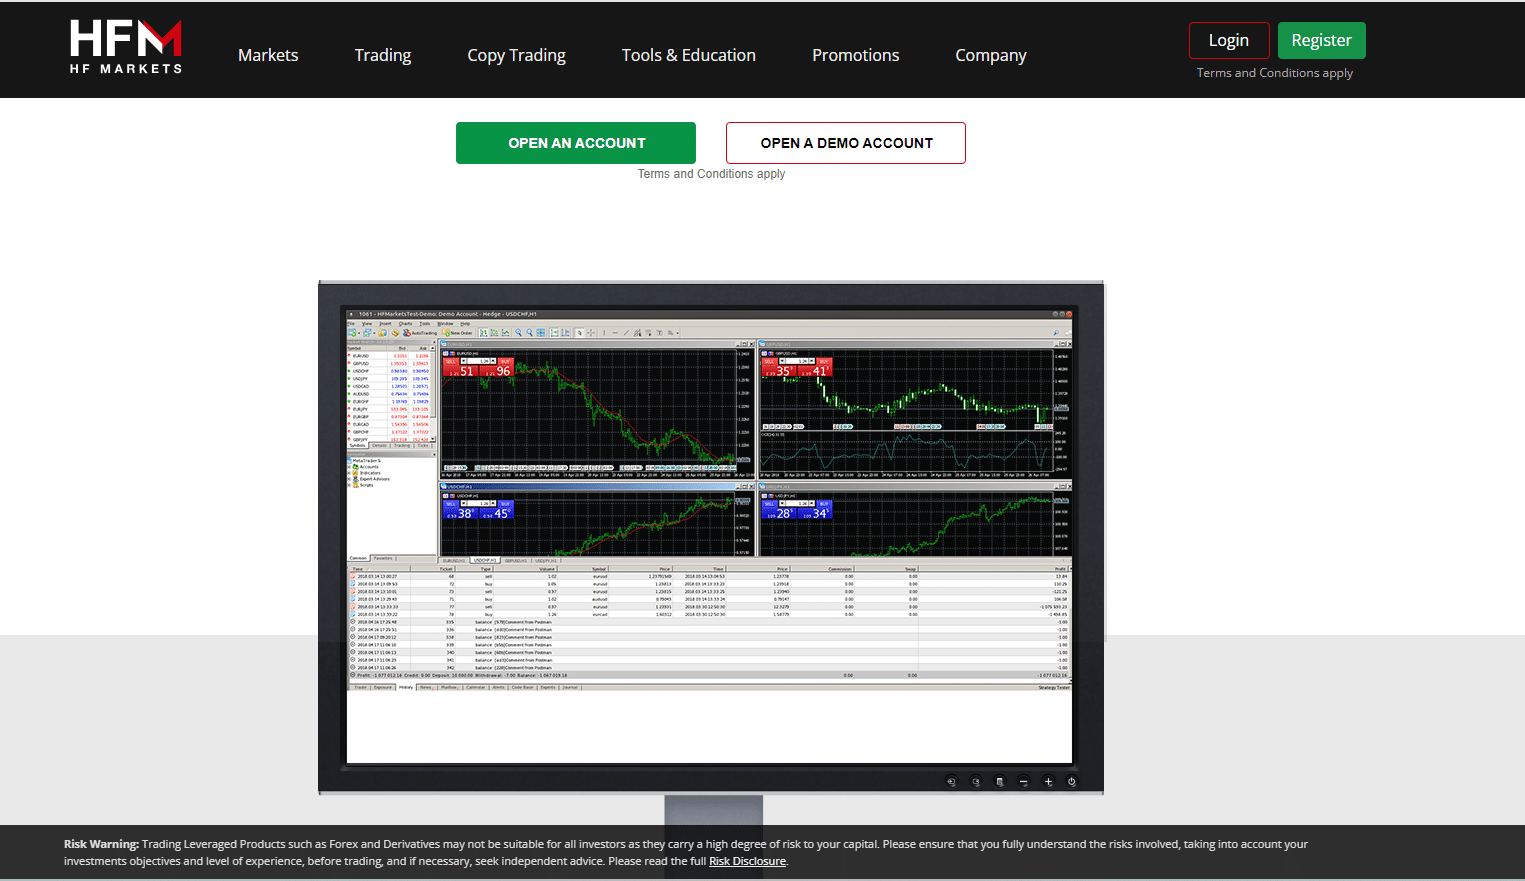Select the Expert Advisors item in Navigator
The height and width of the screenshot is (881, 1525).
(x=375, y=479)
